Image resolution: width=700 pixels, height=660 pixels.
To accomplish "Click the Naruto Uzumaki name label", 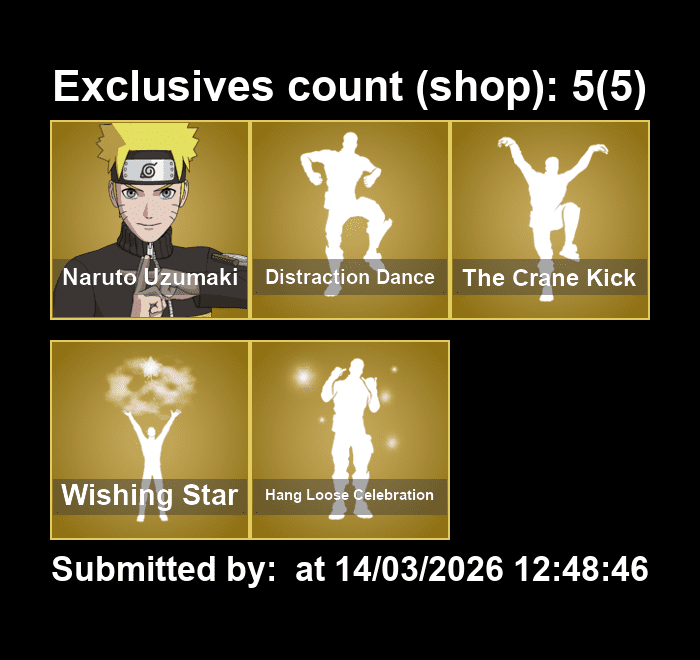I will pyautogui.click(x=150, y=277).
